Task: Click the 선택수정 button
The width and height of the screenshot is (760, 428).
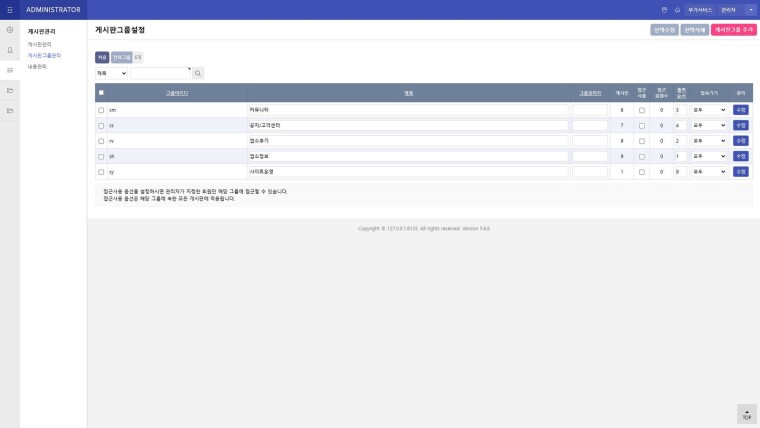Action: [664, 30]
